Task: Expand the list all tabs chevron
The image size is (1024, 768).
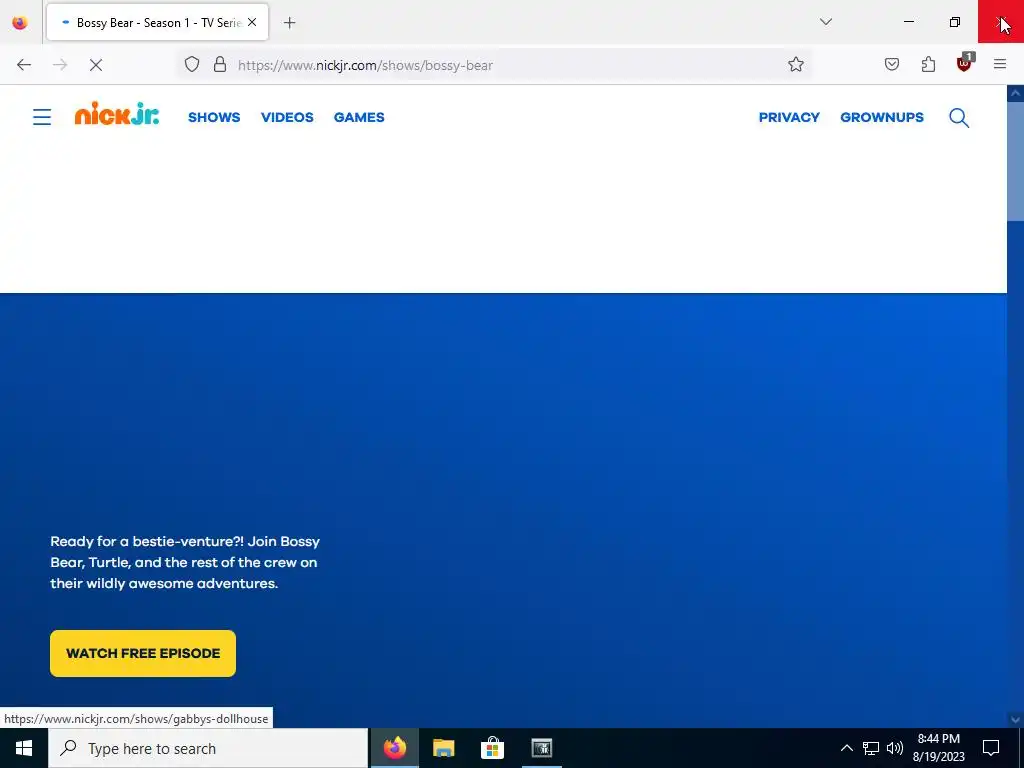Action: 825,22
